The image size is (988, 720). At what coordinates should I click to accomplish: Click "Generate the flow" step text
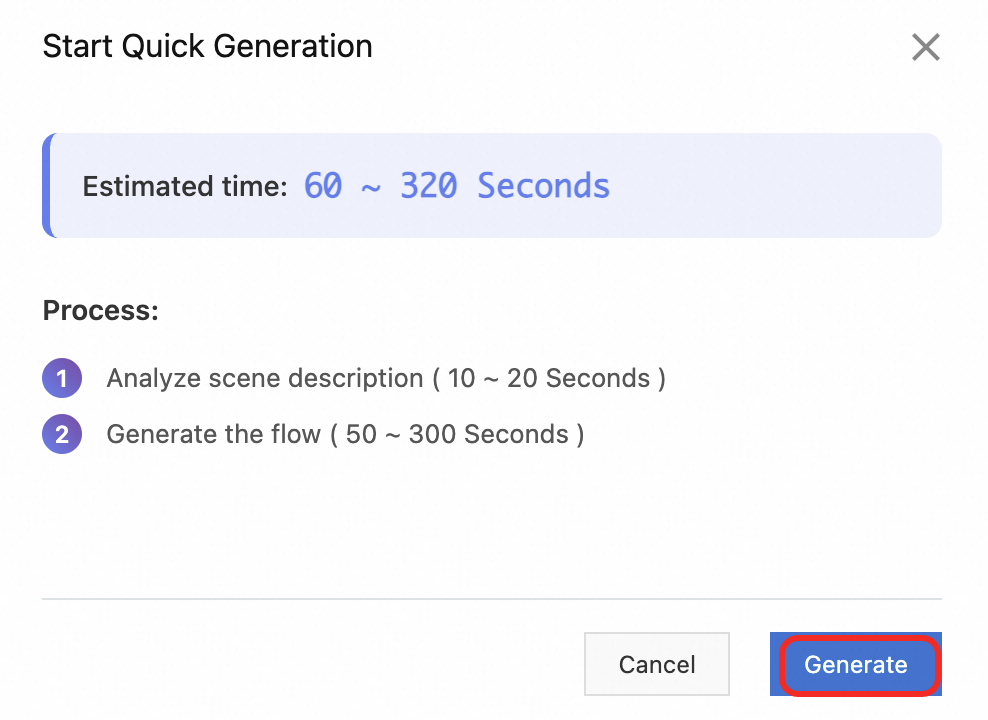(x=214, y=435)
